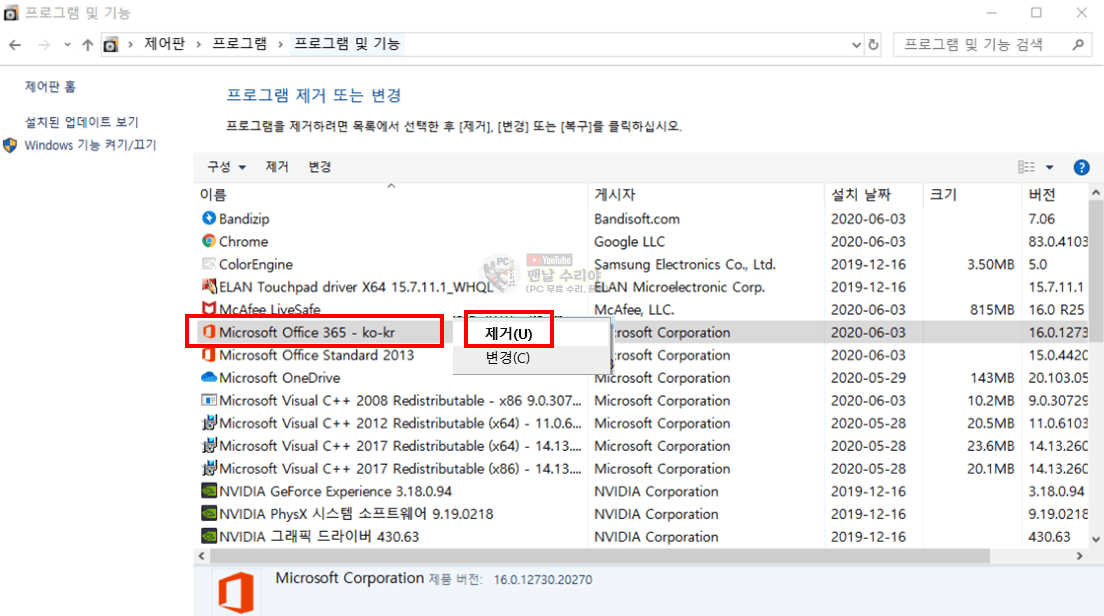Select Microsoft OneDrive row name

pyautogui.click(x=280, y=378)
